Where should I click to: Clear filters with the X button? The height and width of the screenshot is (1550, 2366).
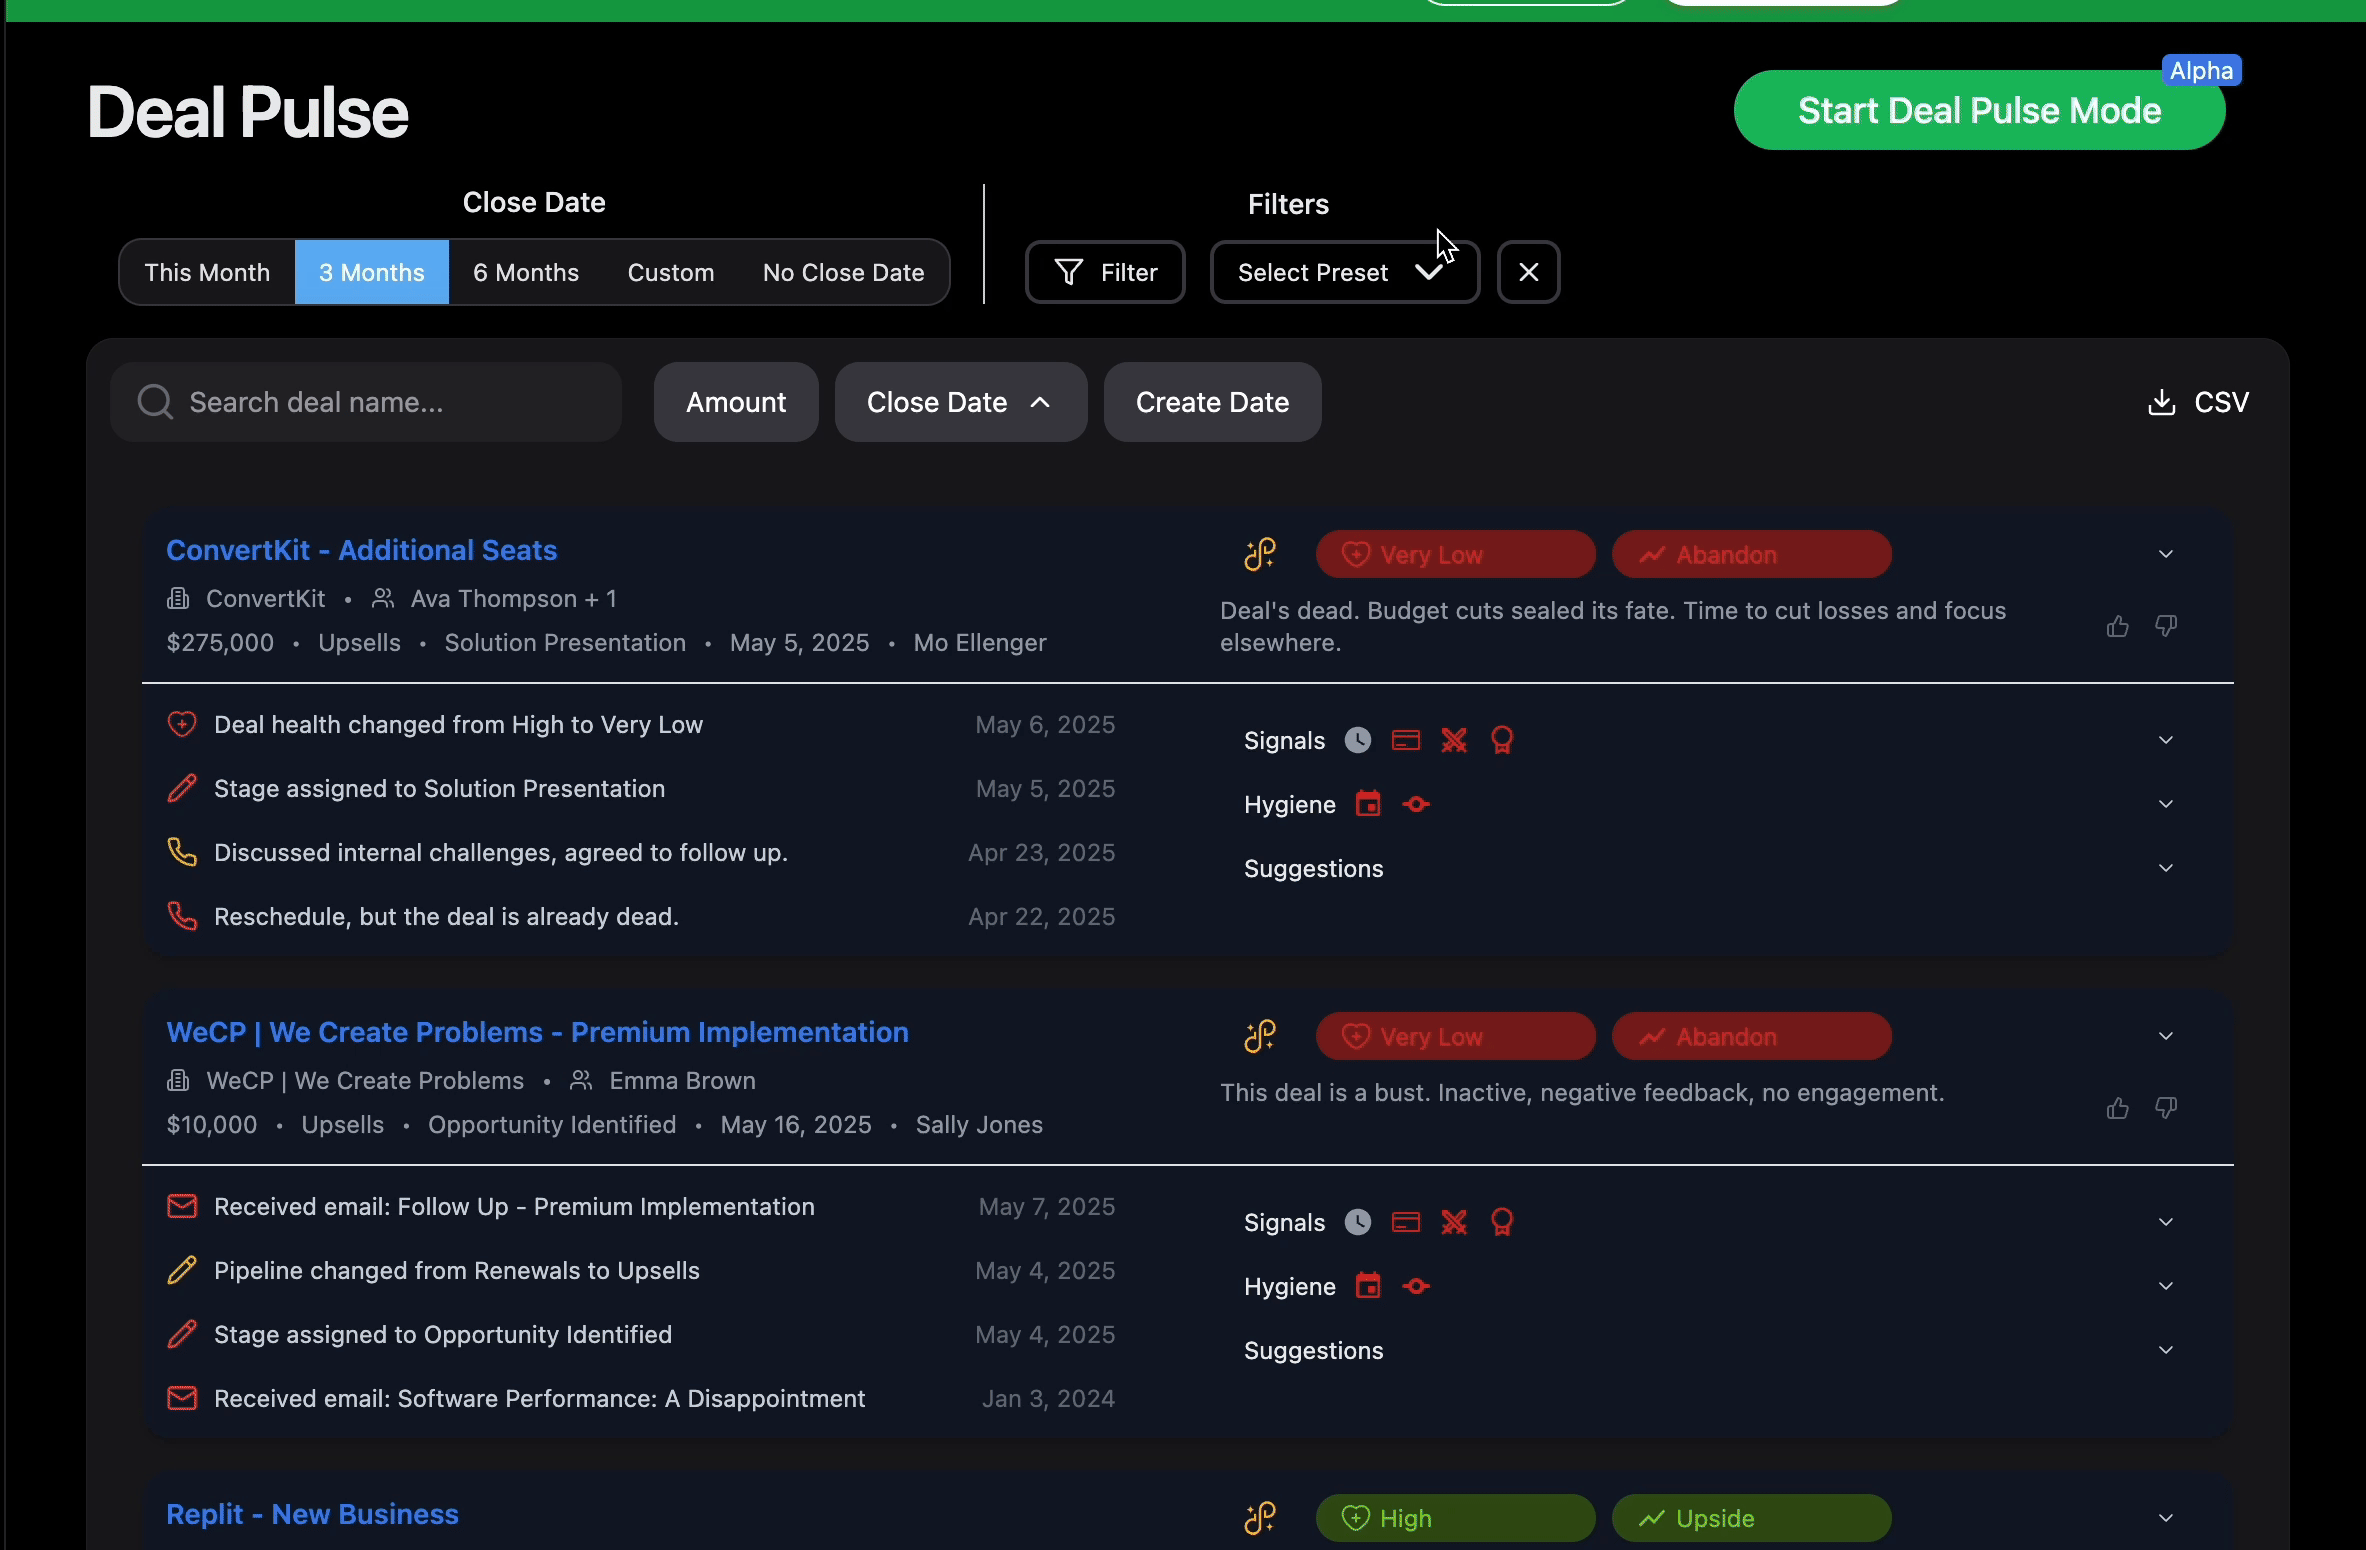1528,272
